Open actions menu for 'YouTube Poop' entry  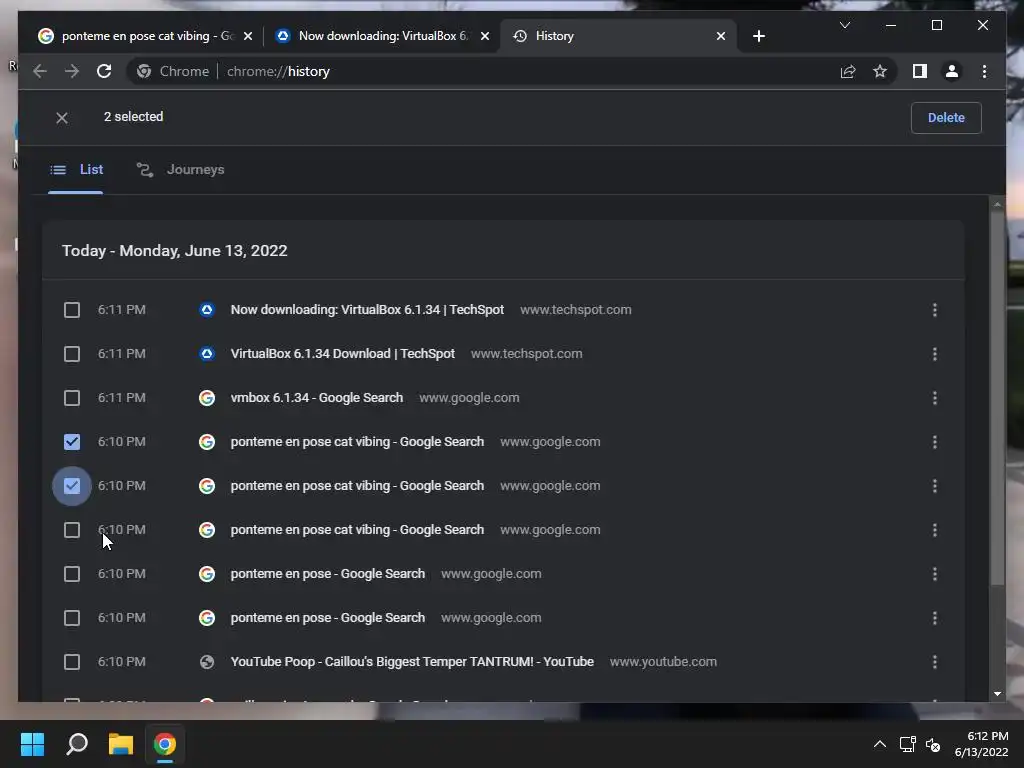(x=935, y=662)
